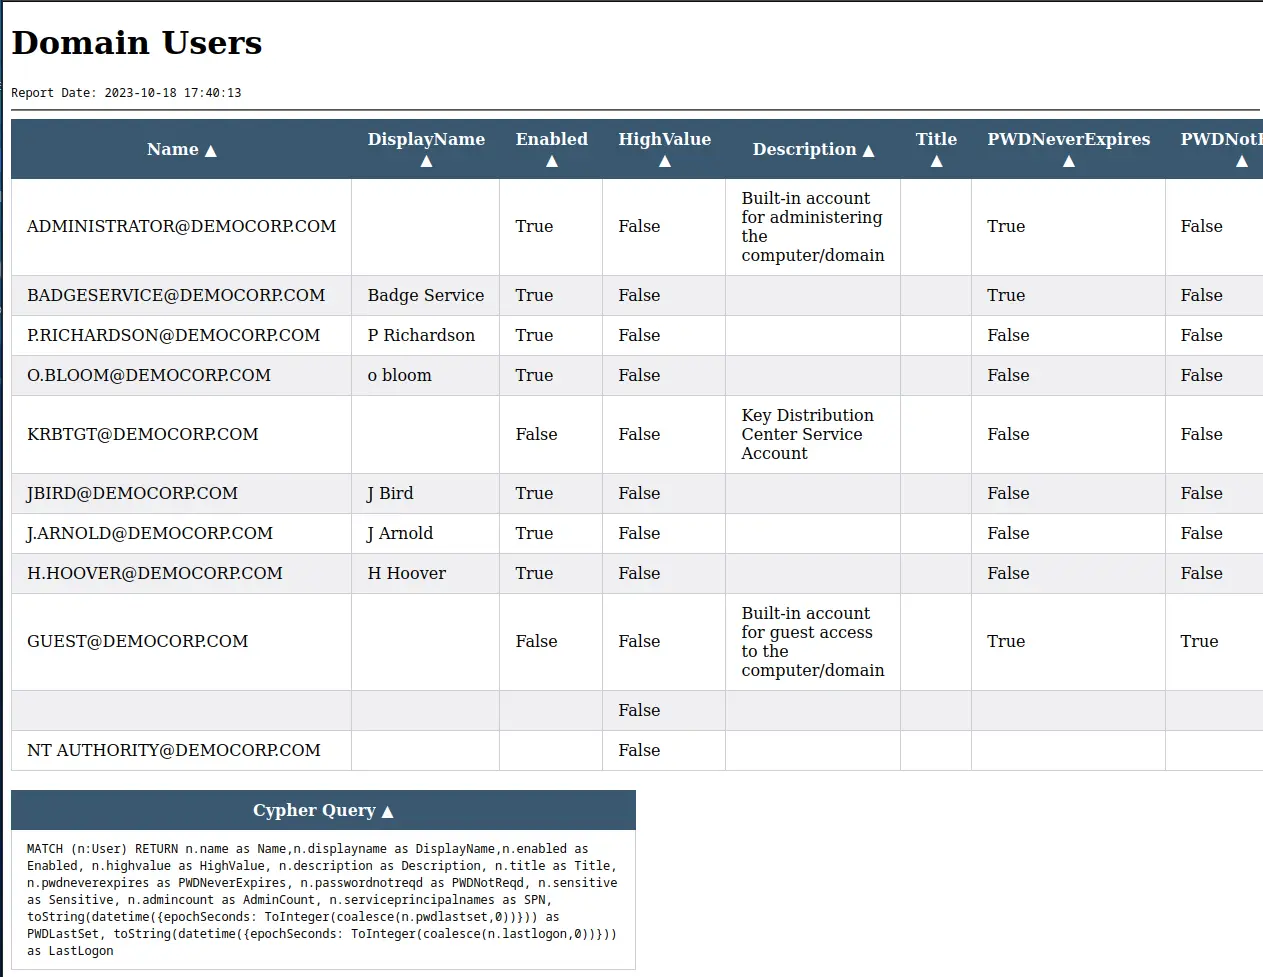This screenshot has width=1263, height=977.
Task: Click the sort triangle under Title header
Action: (x=936, y=162)
